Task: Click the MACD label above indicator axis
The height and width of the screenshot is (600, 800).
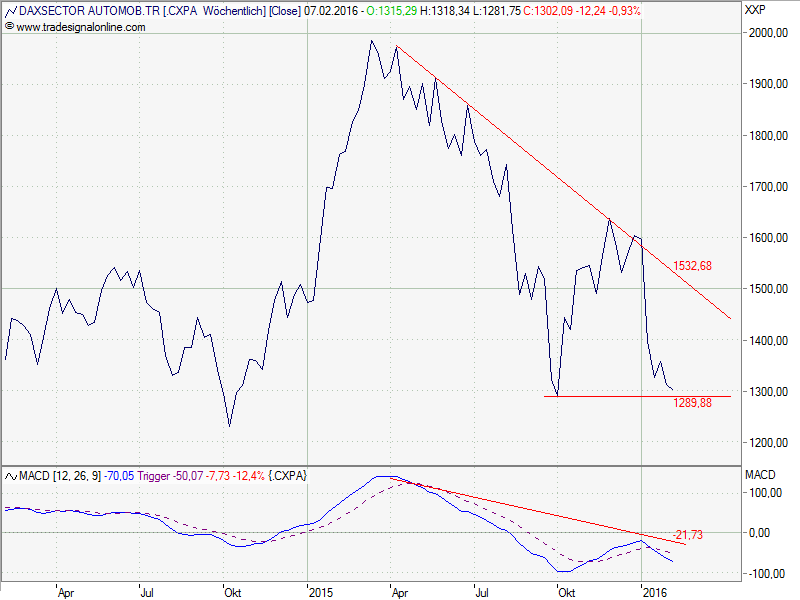Action: tap(758, 473)
